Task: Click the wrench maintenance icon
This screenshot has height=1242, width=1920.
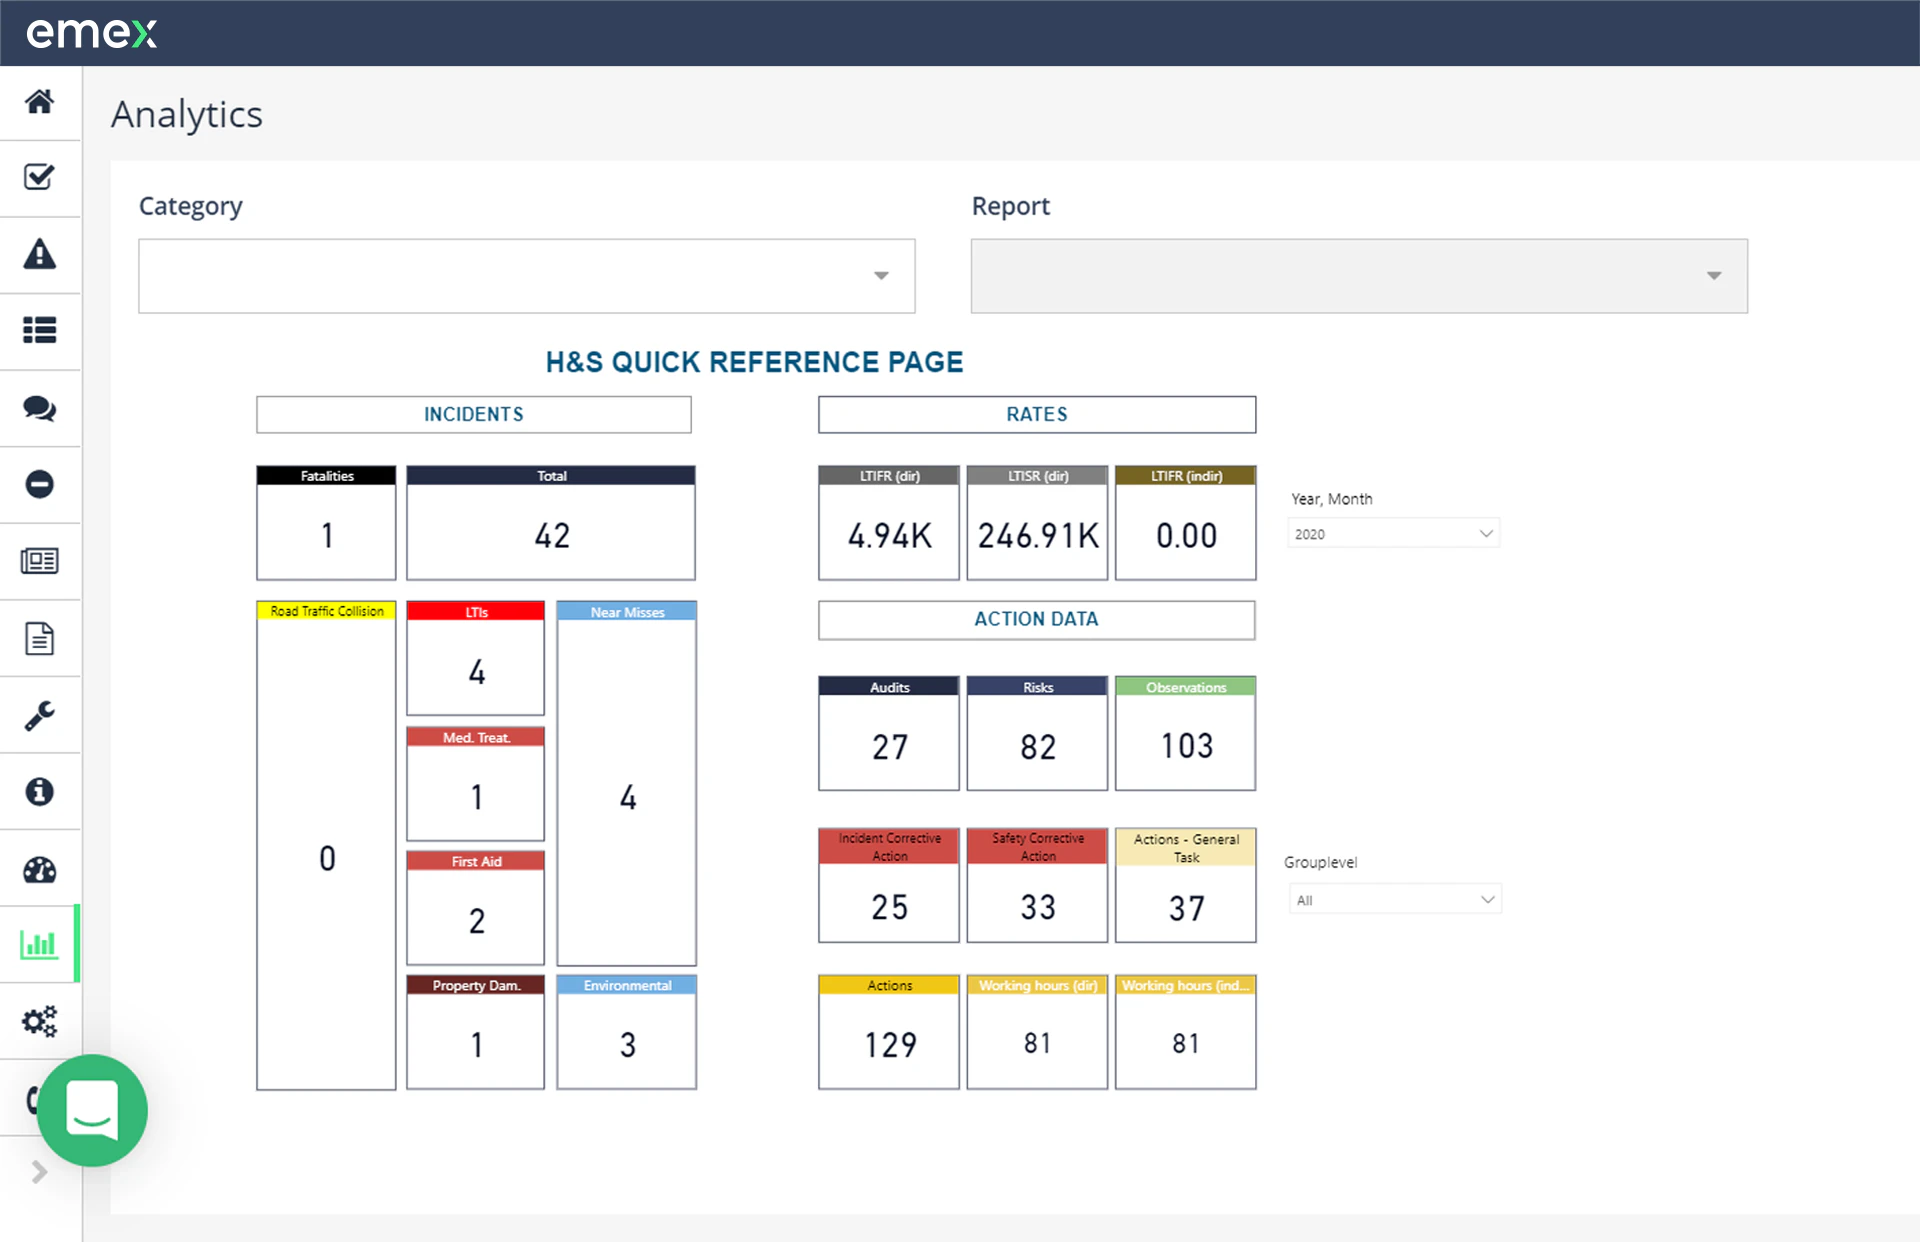Action: point(40,715)
